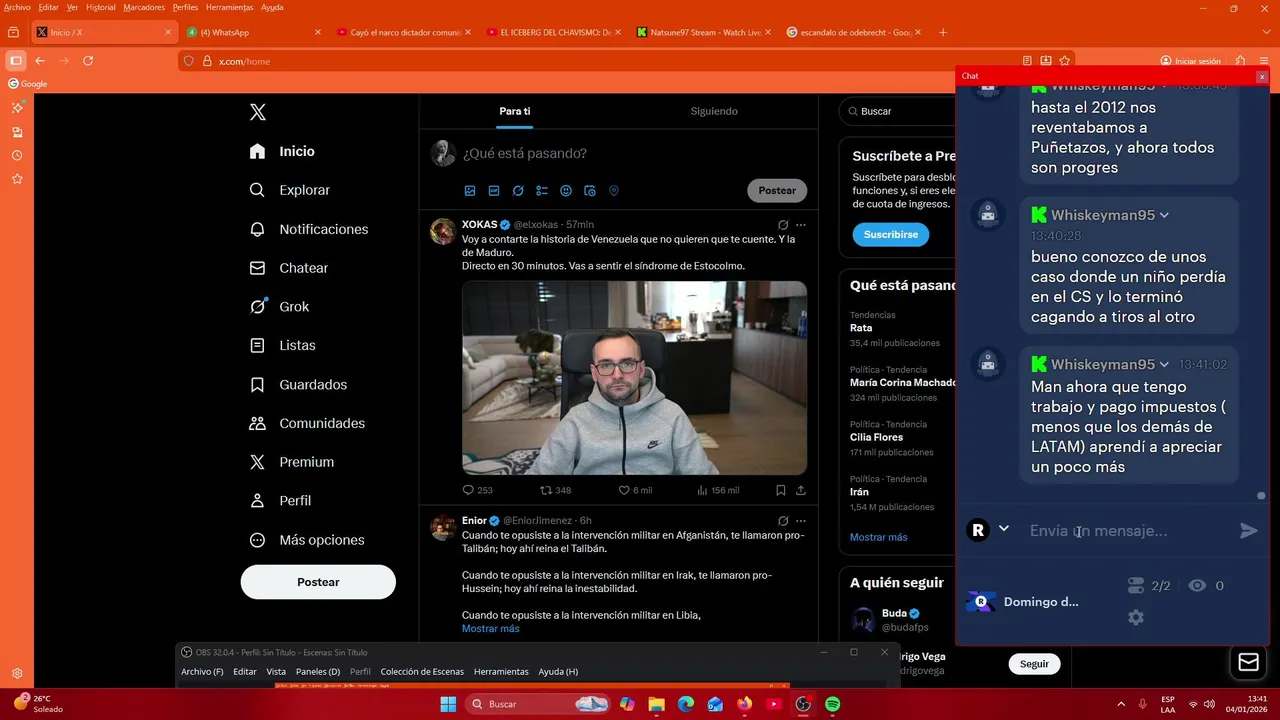Follow Rodrigo Vega with Seguir button
This screenshot has width=1280, height=720.
coord(1034,664)
